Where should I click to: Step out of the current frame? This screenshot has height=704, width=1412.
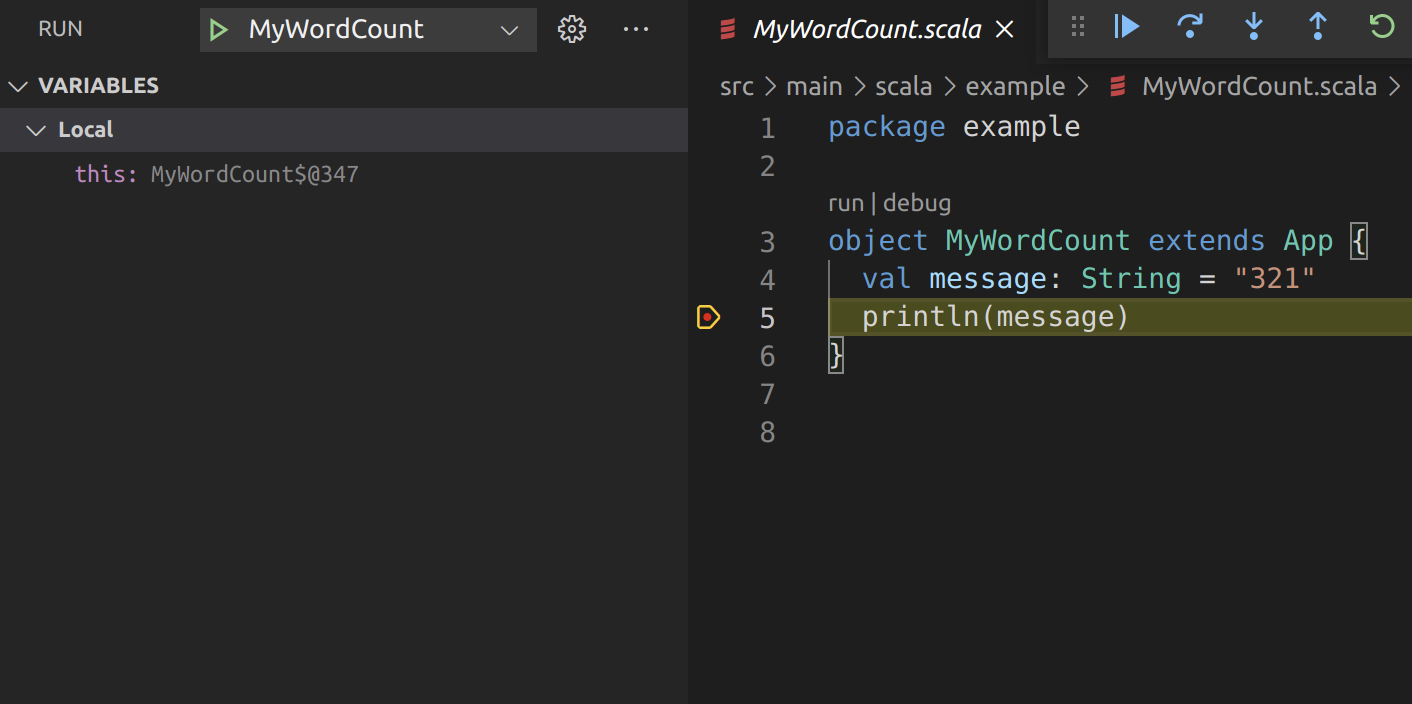point(1317,27)
